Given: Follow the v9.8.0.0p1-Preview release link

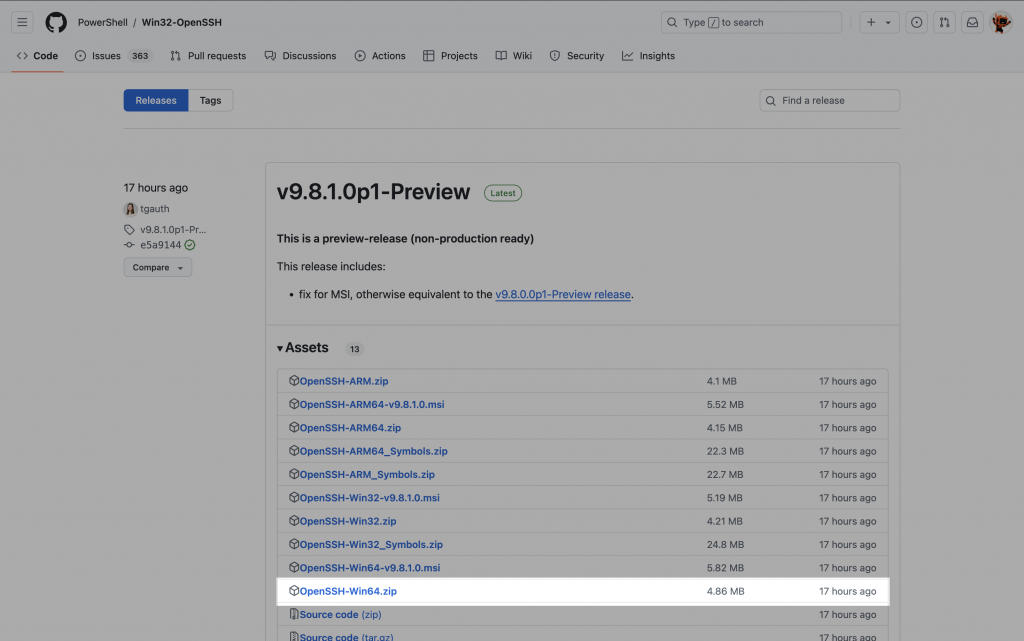Looking at the screenshot, I should (563, 294).
